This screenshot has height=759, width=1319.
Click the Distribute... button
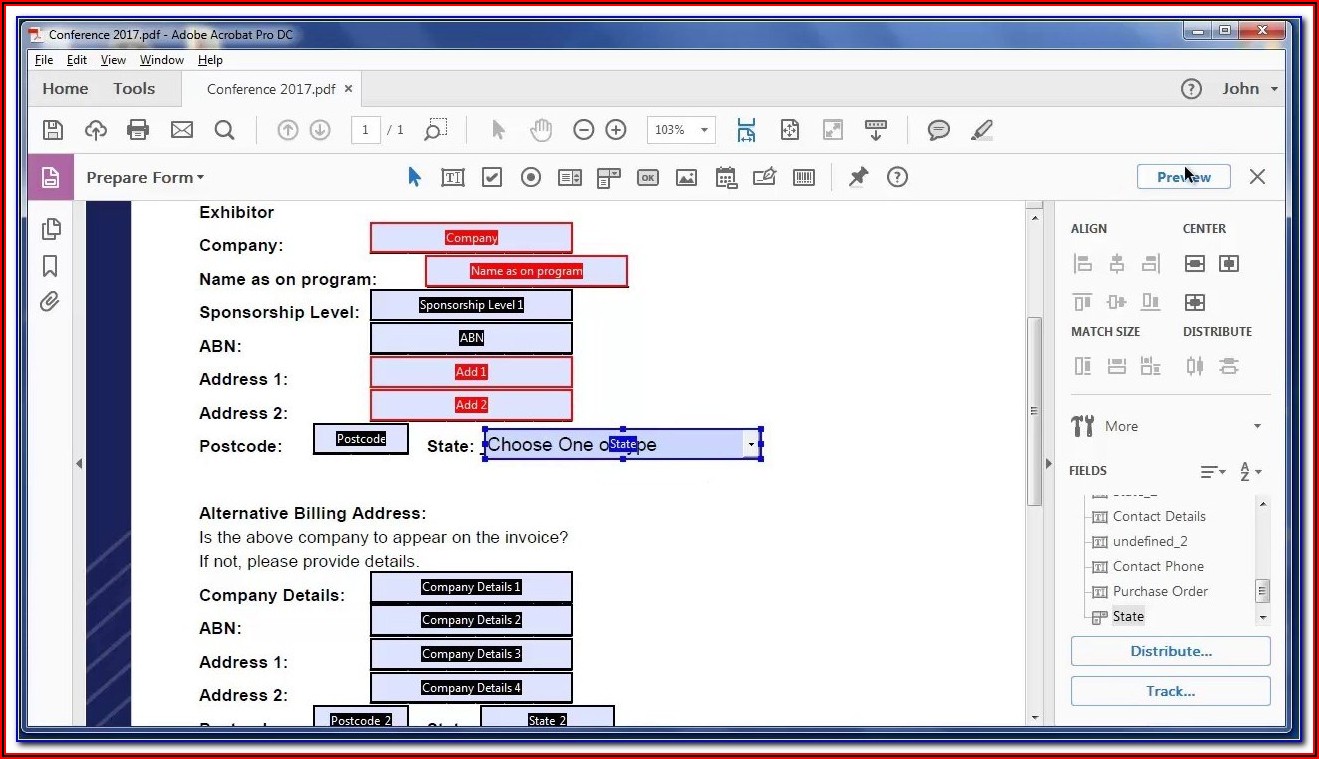(x=1170, y=651)
